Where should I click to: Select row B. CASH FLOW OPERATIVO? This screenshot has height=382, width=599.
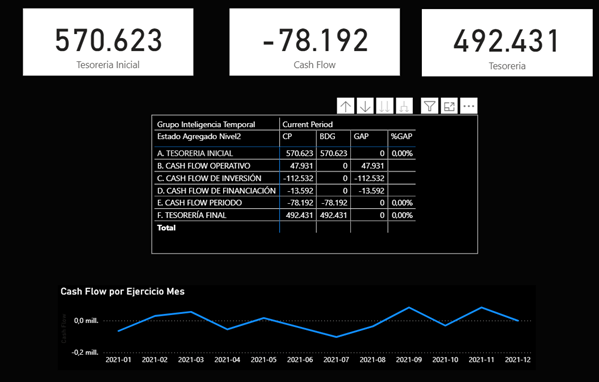click(285, 166)
